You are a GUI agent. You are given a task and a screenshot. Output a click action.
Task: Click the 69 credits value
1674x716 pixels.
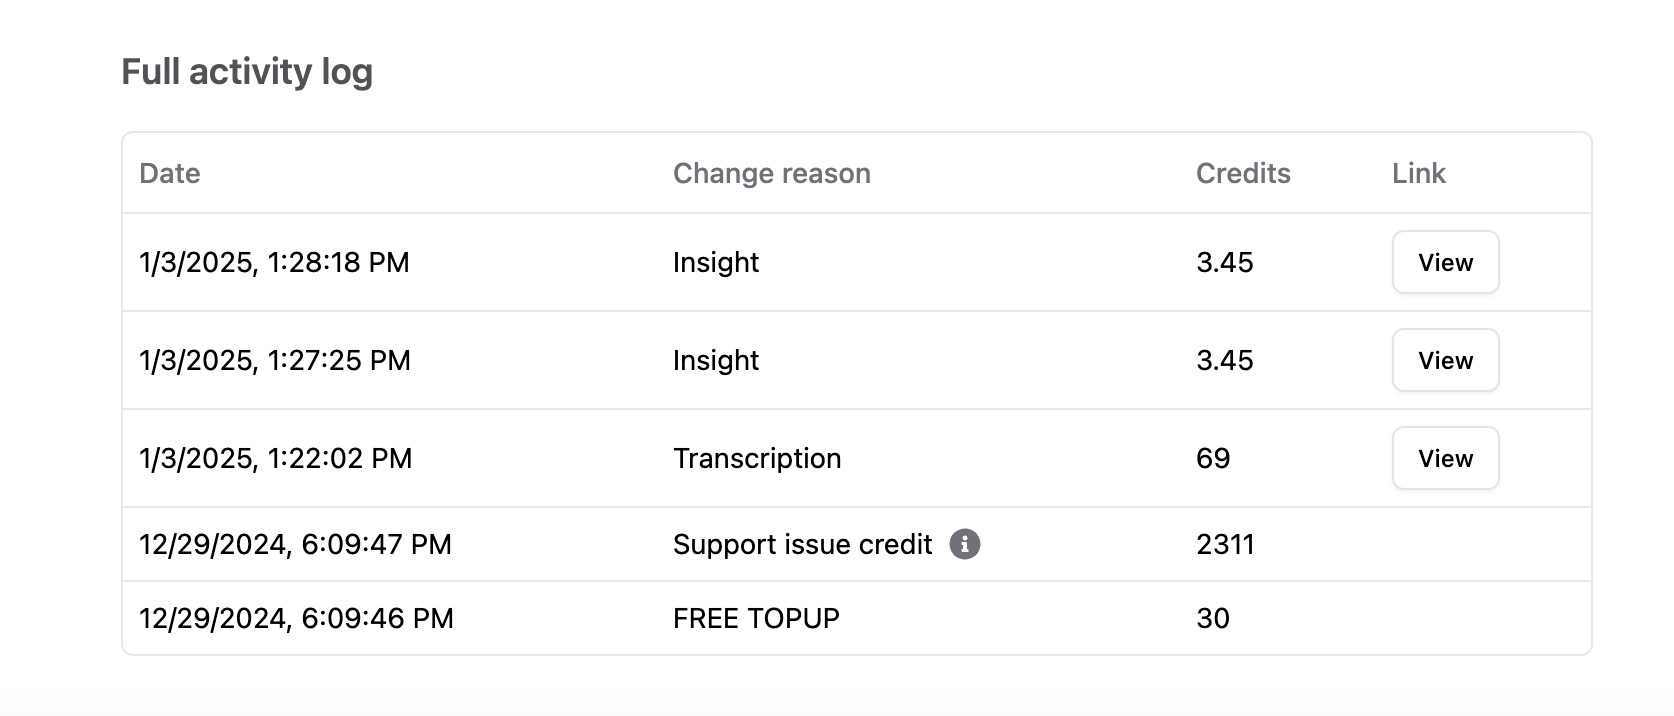coord(1213,458)
